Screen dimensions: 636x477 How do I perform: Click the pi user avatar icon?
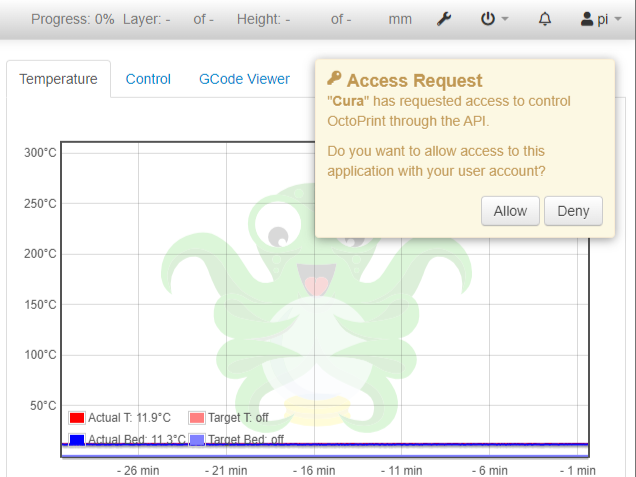coord(587,19)
